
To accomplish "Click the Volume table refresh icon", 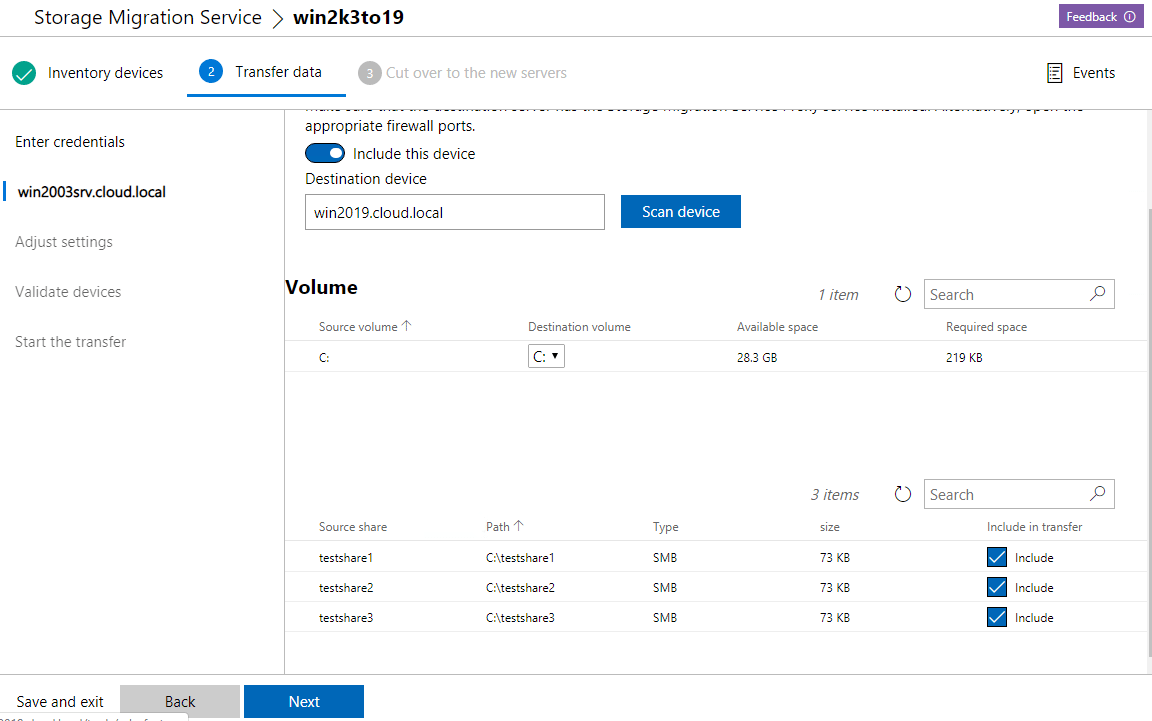I will [903, 295].
